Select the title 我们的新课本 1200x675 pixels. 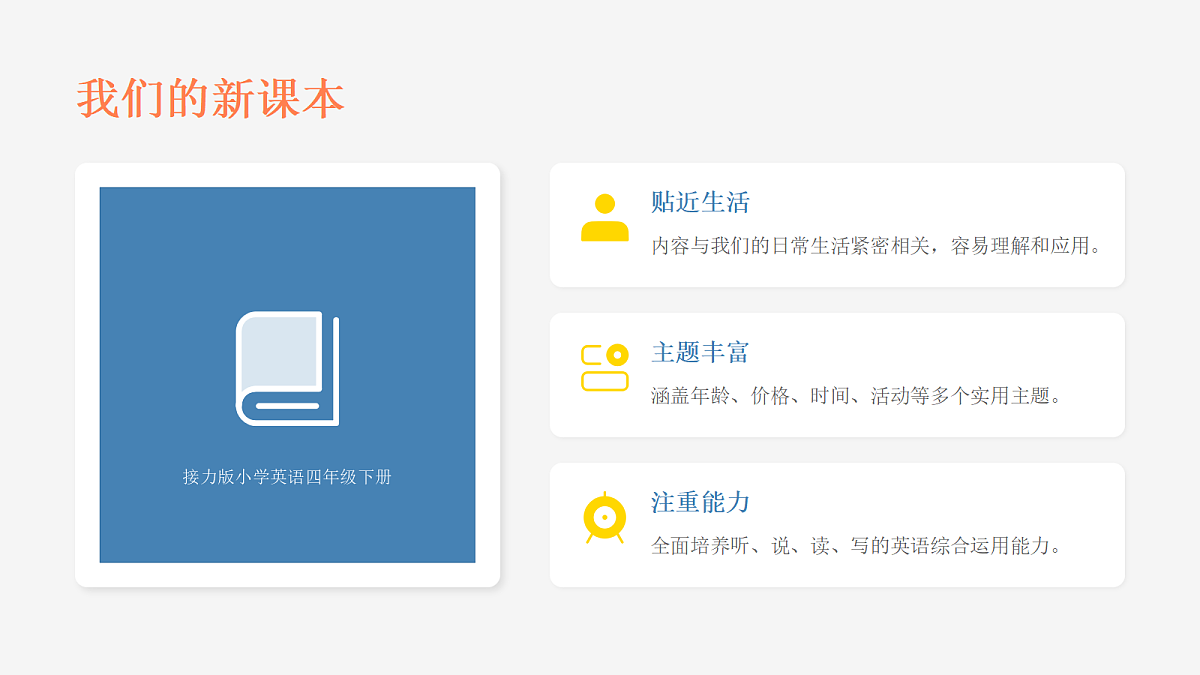pyautogui.click(x=211, y=99)
